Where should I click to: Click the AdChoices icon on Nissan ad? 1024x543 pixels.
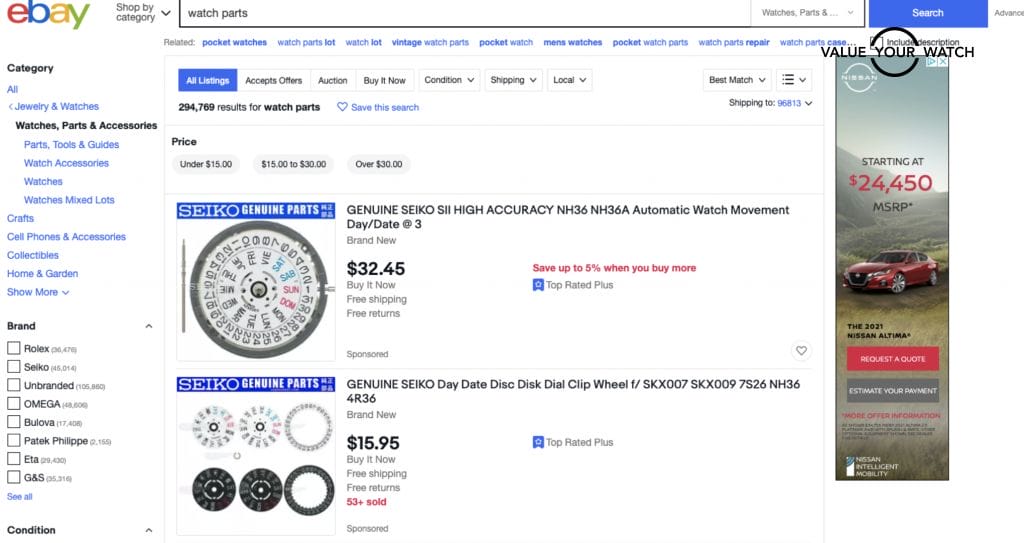[931, 62]
